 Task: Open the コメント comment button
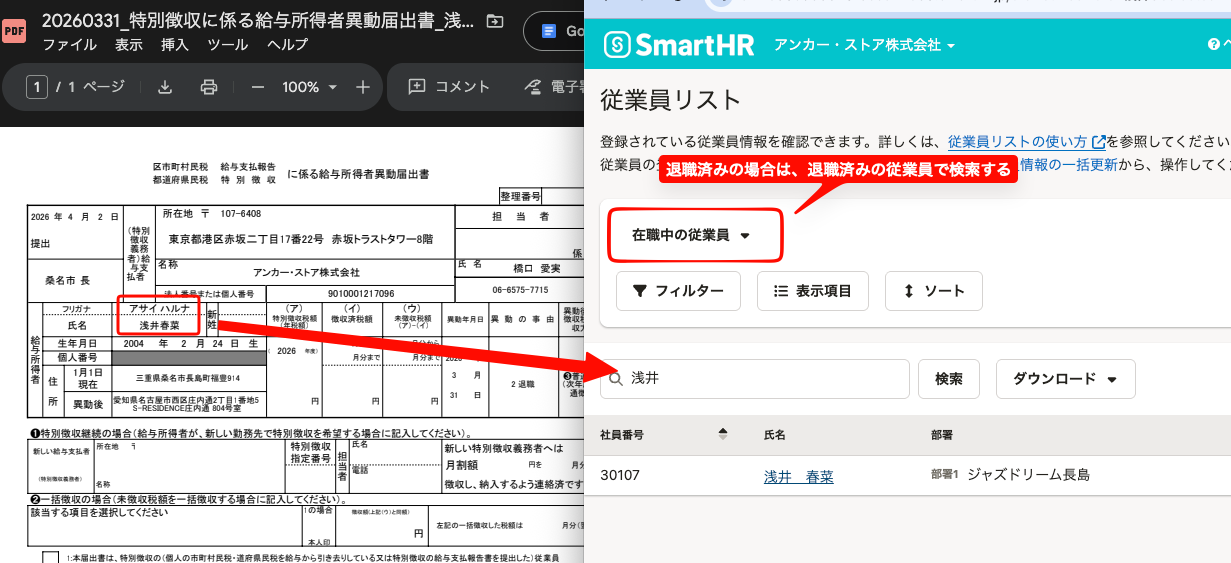pyautogui.click(x=449, y=87)
